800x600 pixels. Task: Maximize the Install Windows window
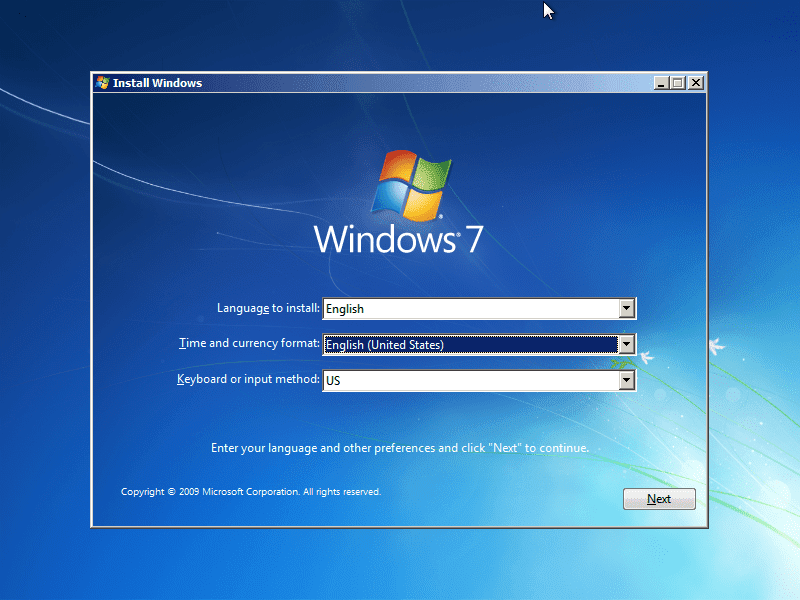[678, 83]
